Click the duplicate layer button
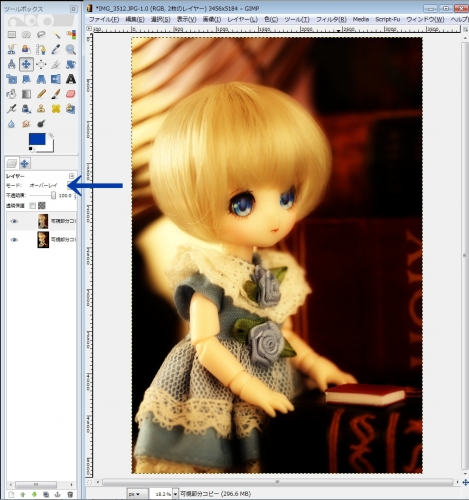This screenshot has width=469, height=500. pos(46,494)
